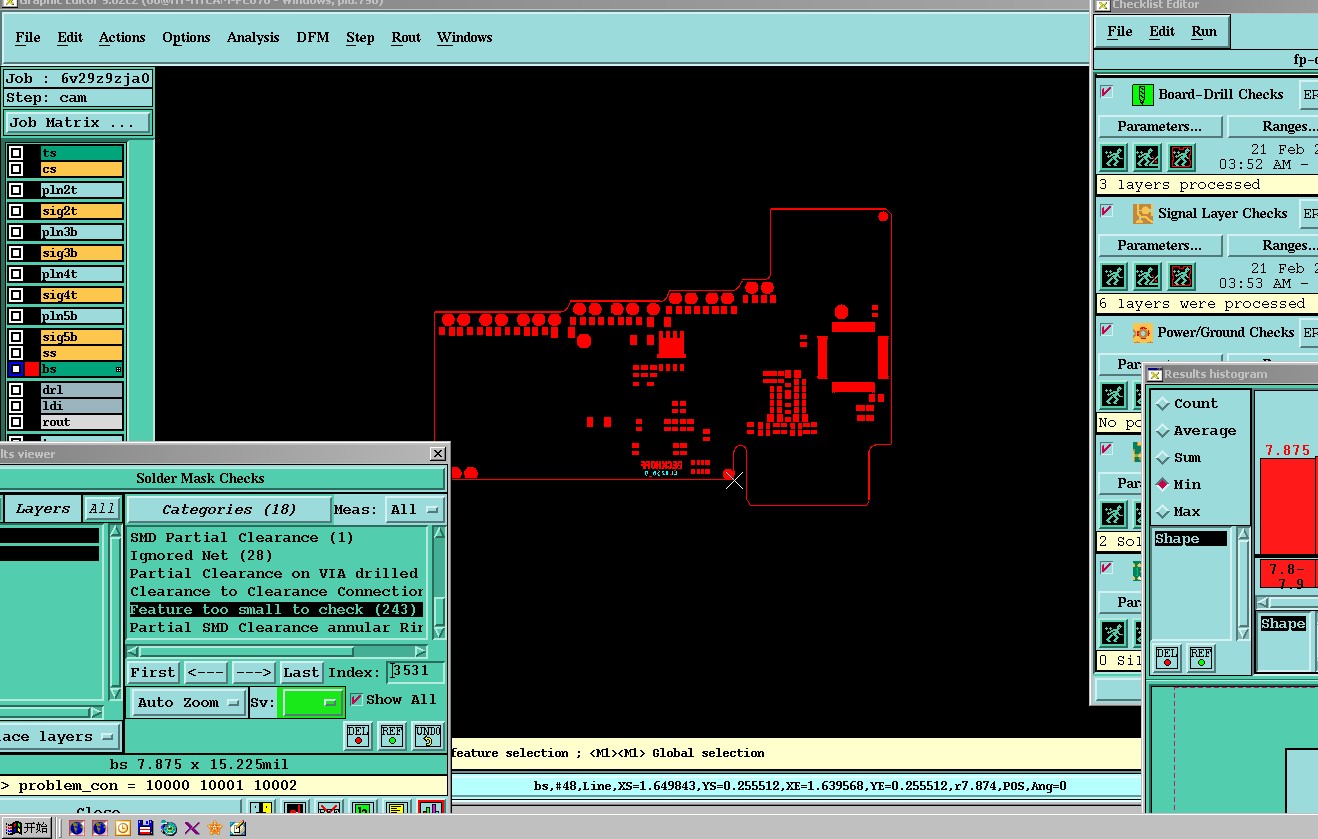
Task: Select 'Ignored Net (28)' category row
Action: coord(276,556)
